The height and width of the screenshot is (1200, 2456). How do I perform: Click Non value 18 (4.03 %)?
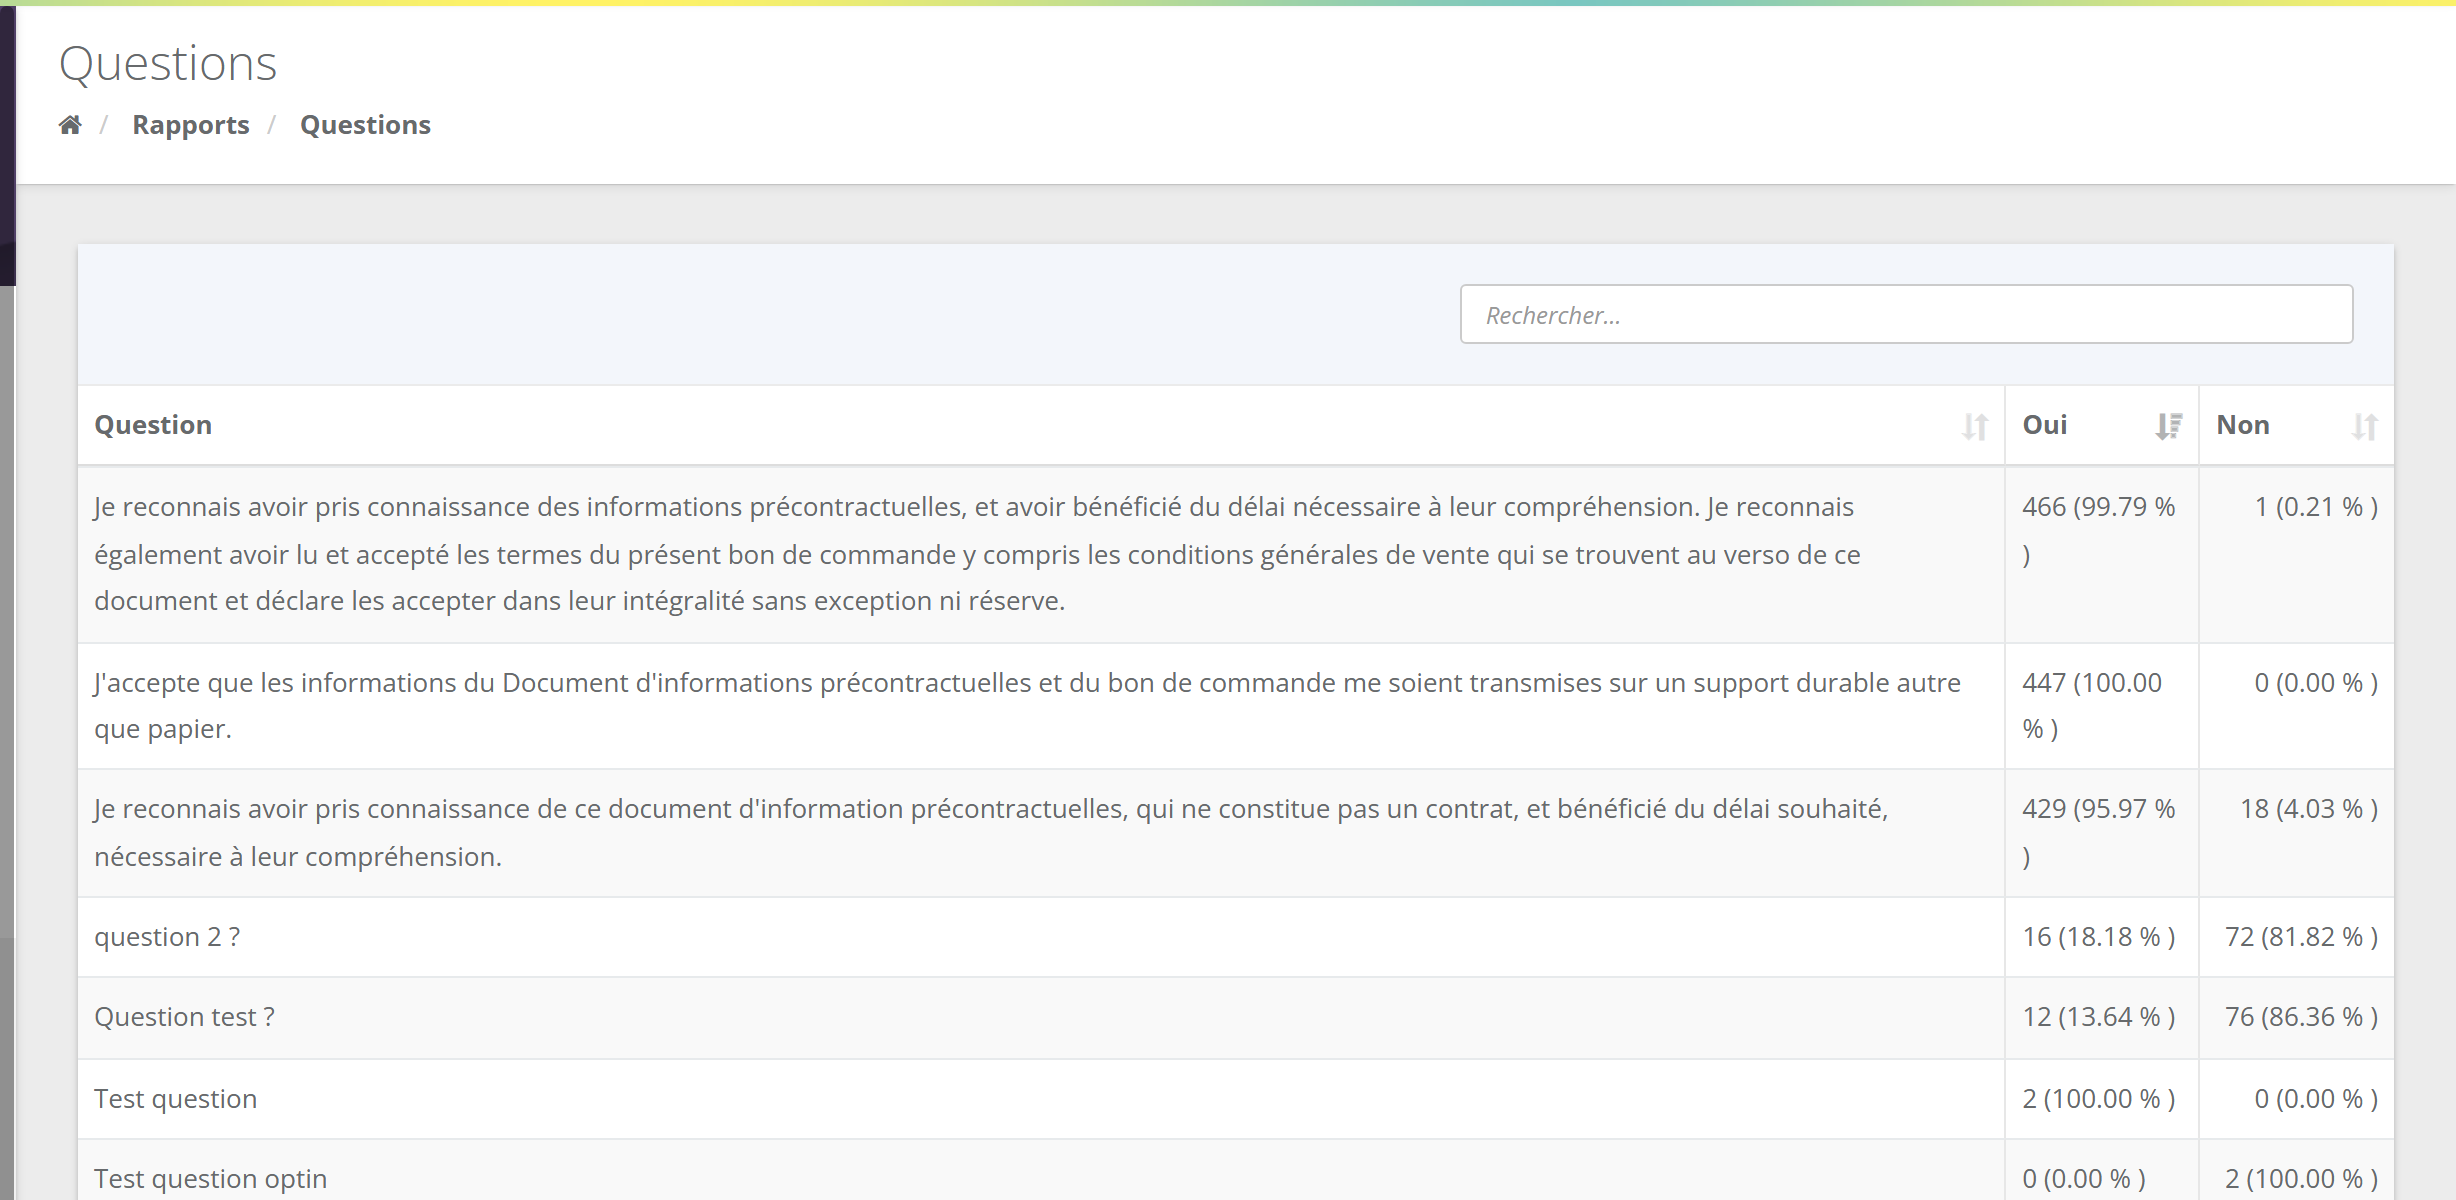point(2309,809)
